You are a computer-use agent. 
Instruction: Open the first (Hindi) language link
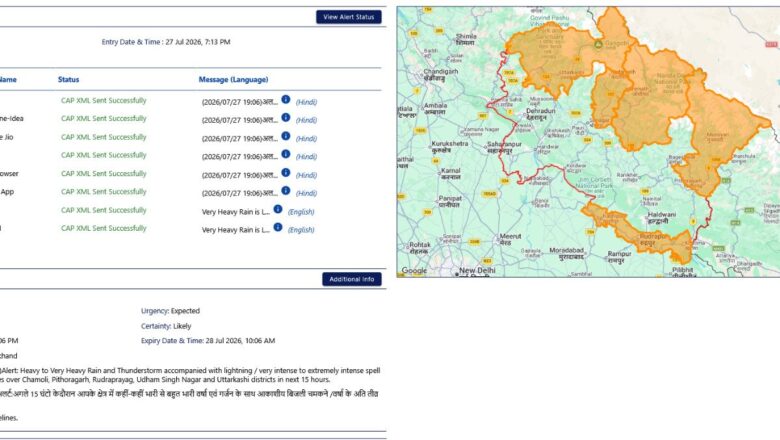click(306, 102)
